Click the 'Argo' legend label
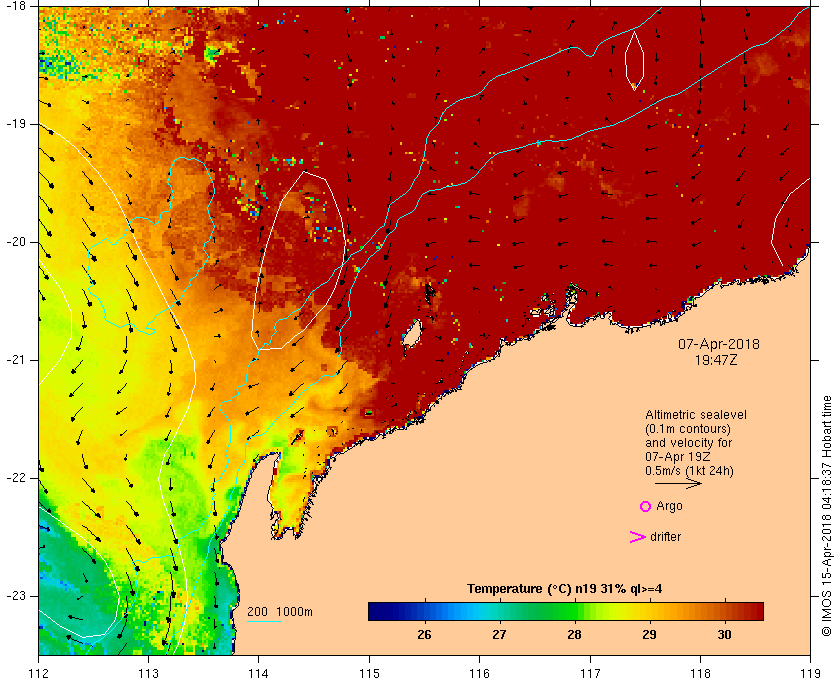840x680 pixels. tap(669, 506)
